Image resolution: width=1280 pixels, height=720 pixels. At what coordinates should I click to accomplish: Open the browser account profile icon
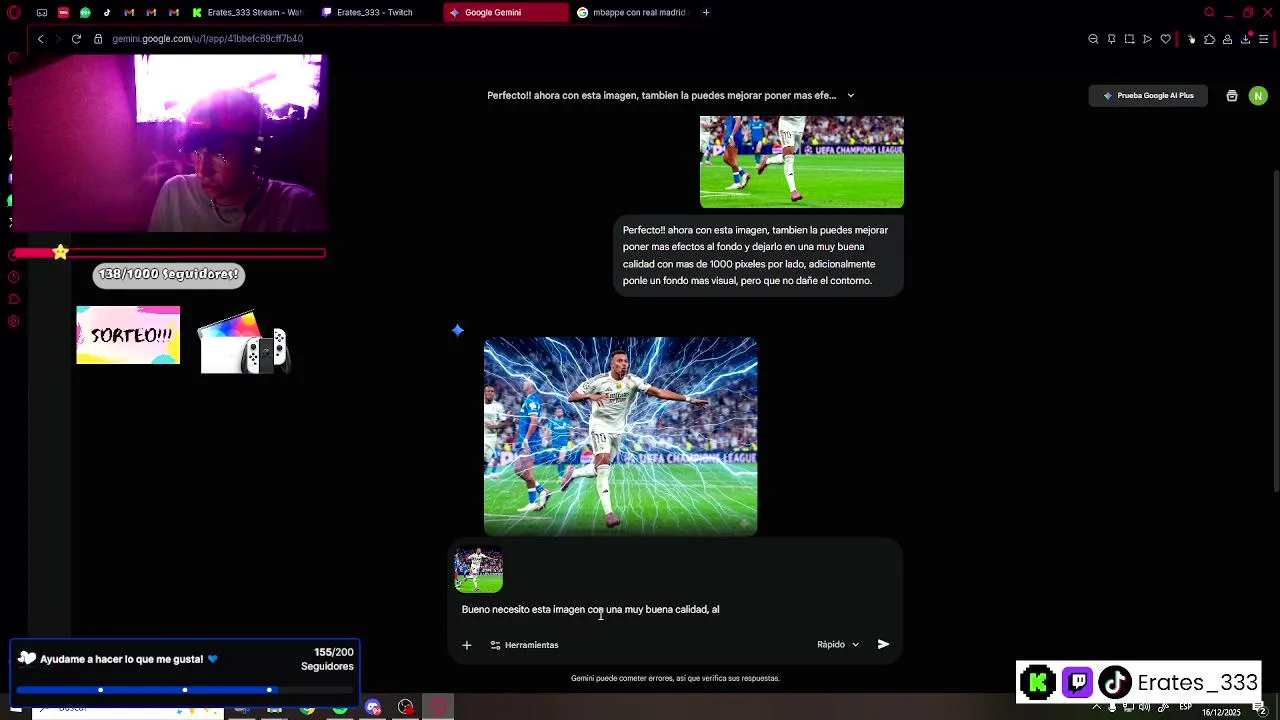coord(1227,39)
